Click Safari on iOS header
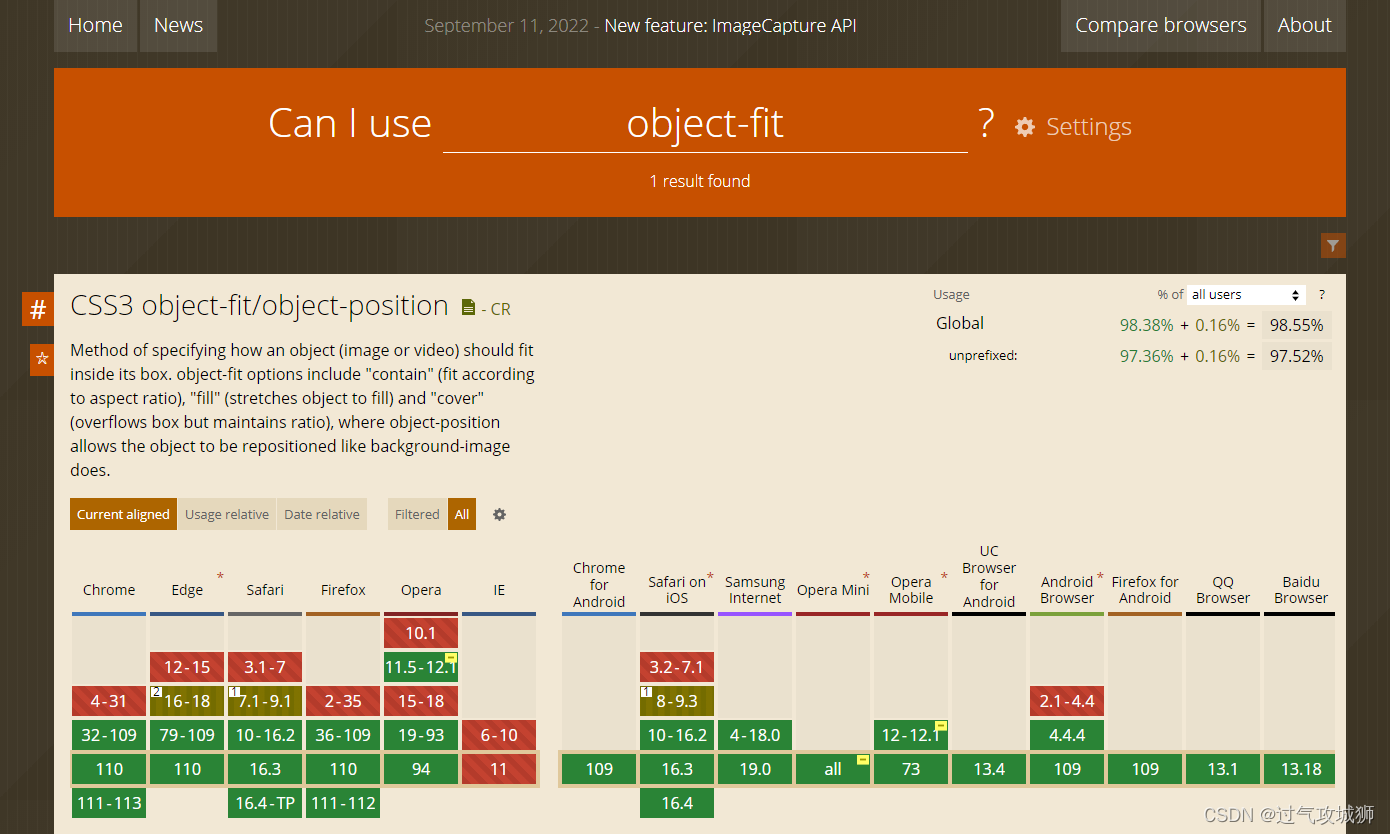1390x834 pixels. pyautogui.click(x=677, y=590)
